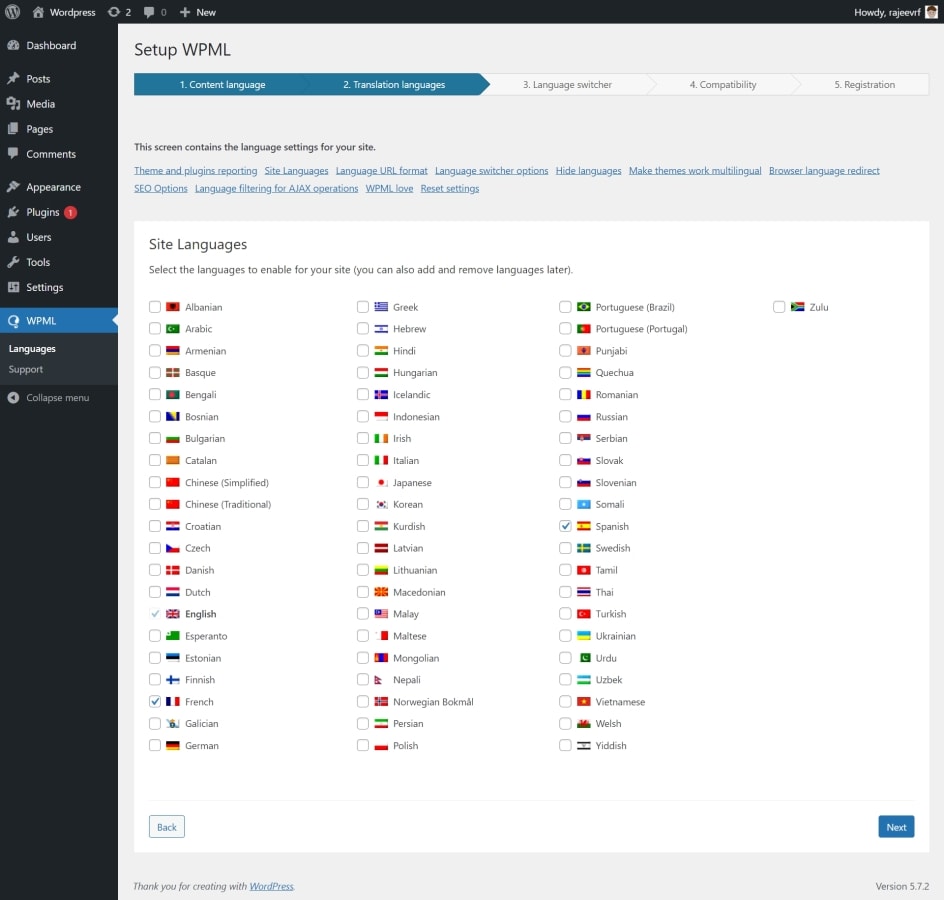Open the rajeevrf user avatar
The image size is (944, 900).
coord(931,12)
